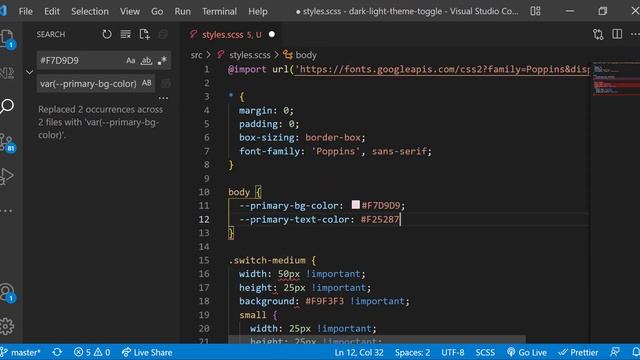This screenshot has height=360, width=640.
Task: Open problems indicator showing 5 errors
Action: coord(92,352)
